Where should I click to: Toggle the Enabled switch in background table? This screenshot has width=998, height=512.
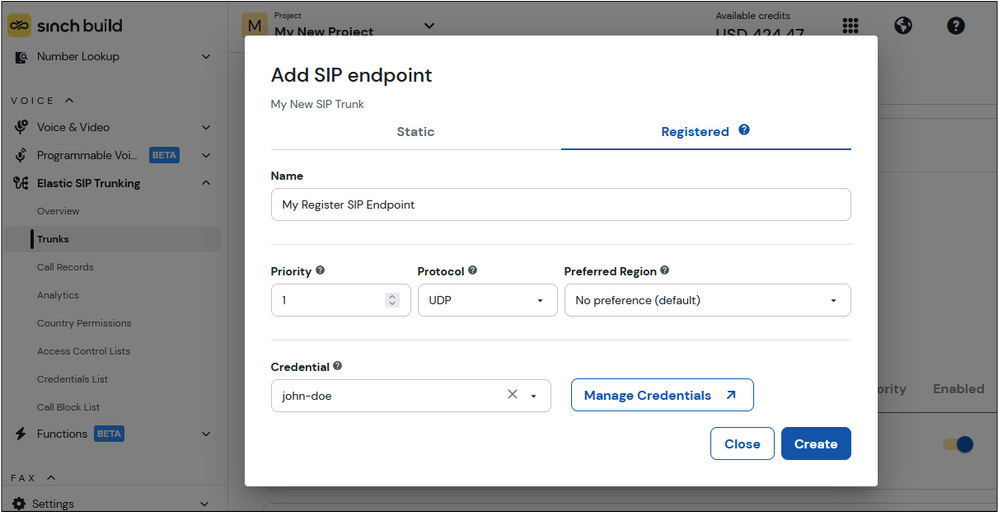click(959, 444)
